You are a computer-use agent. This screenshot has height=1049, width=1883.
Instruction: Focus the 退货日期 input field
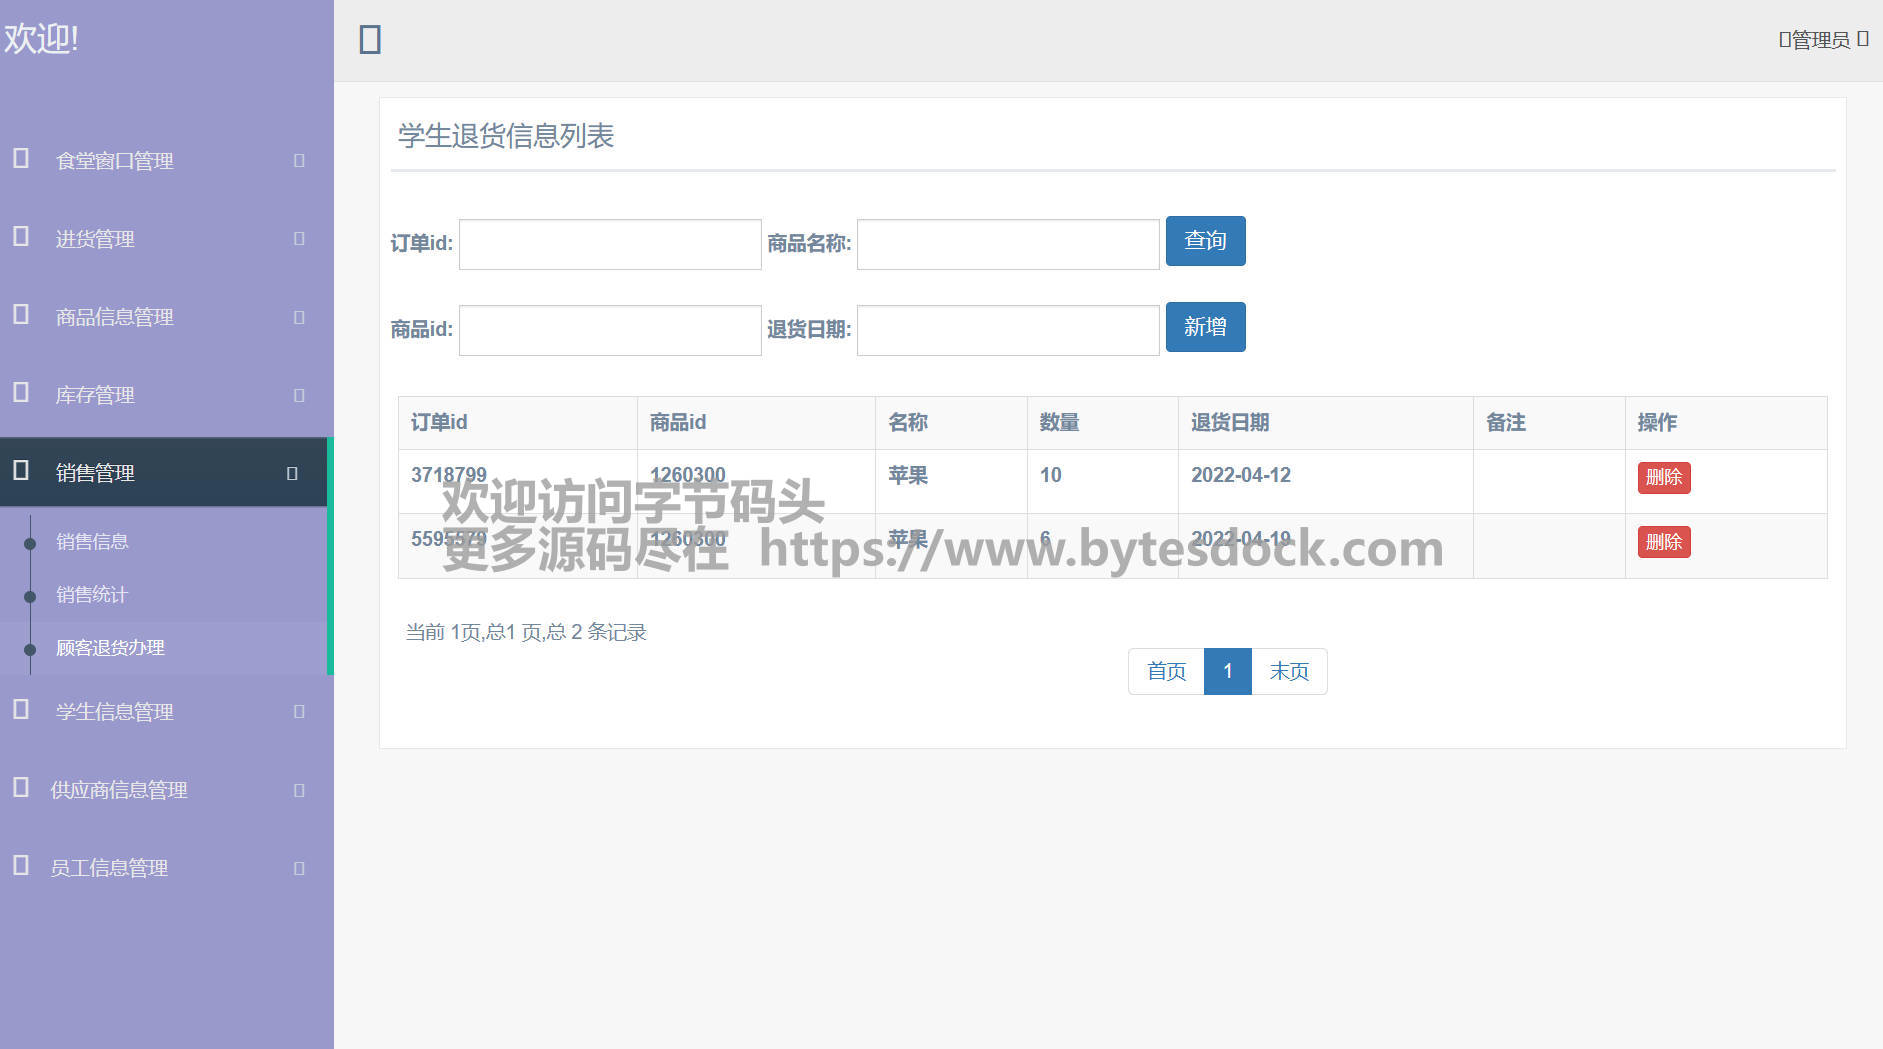pyautogui.click(x=1008, y=331)
